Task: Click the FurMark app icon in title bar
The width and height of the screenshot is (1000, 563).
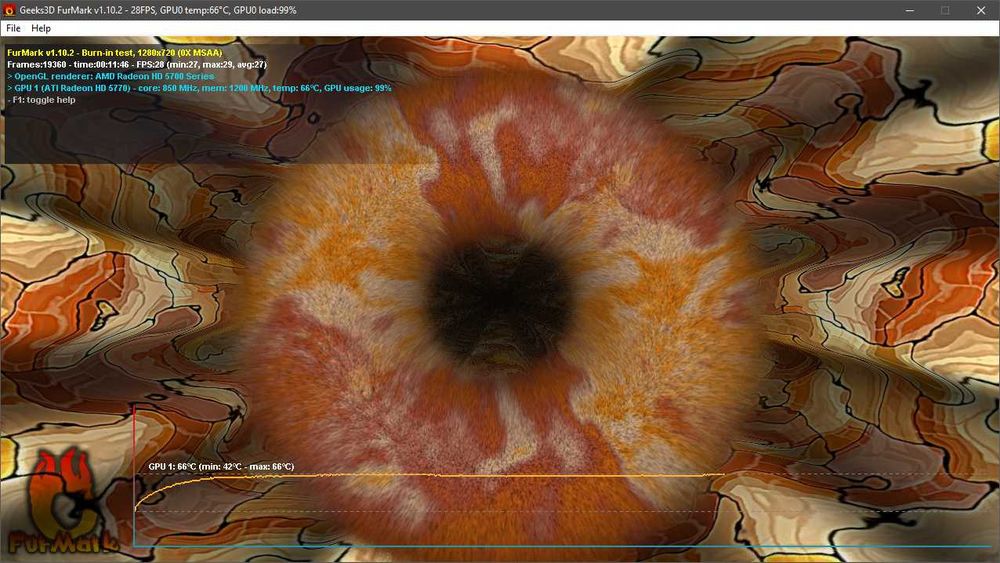Action: tap(9, 10)
